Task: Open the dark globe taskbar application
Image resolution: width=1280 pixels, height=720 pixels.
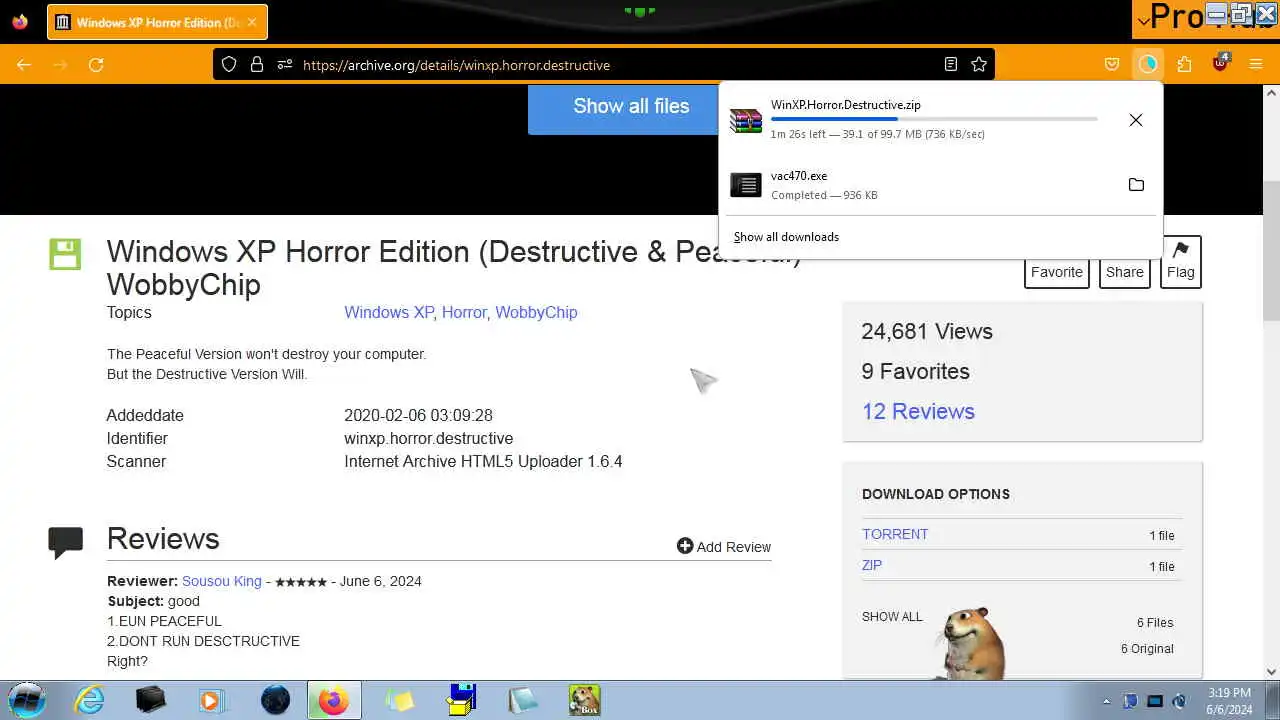Action: coord(275,700)
